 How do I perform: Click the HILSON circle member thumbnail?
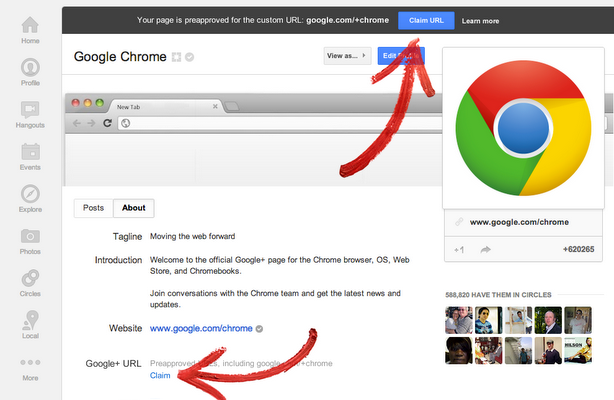pyautogui.click(x=578, y=351)
